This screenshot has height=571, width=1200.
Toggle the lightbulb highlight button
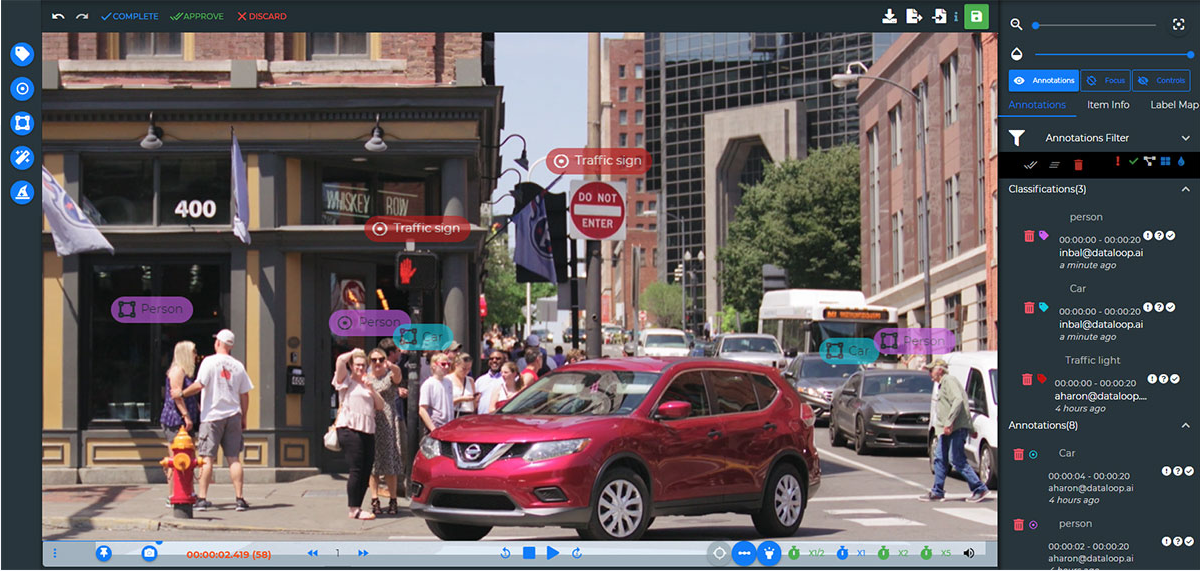click(x=768, y=552)
